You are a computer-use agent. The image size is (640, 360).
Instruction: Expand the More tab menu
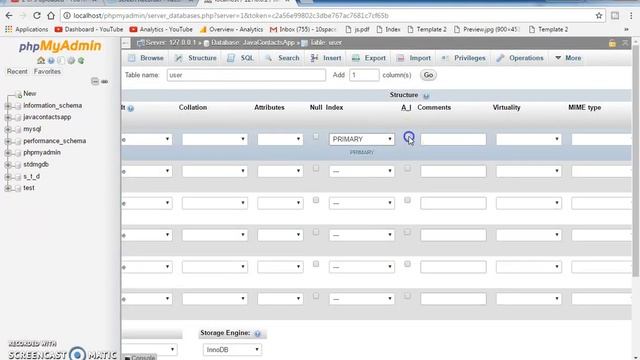coord(568,58)
